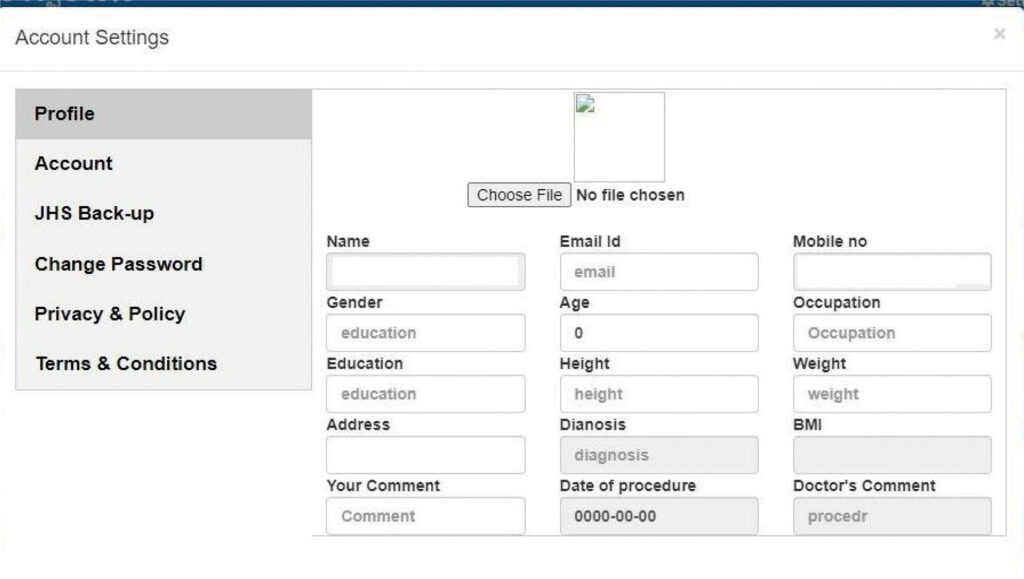Select the Weight input box
Image resolution: width=1024 pixels, height=579 pixels.
coord(892,394)
